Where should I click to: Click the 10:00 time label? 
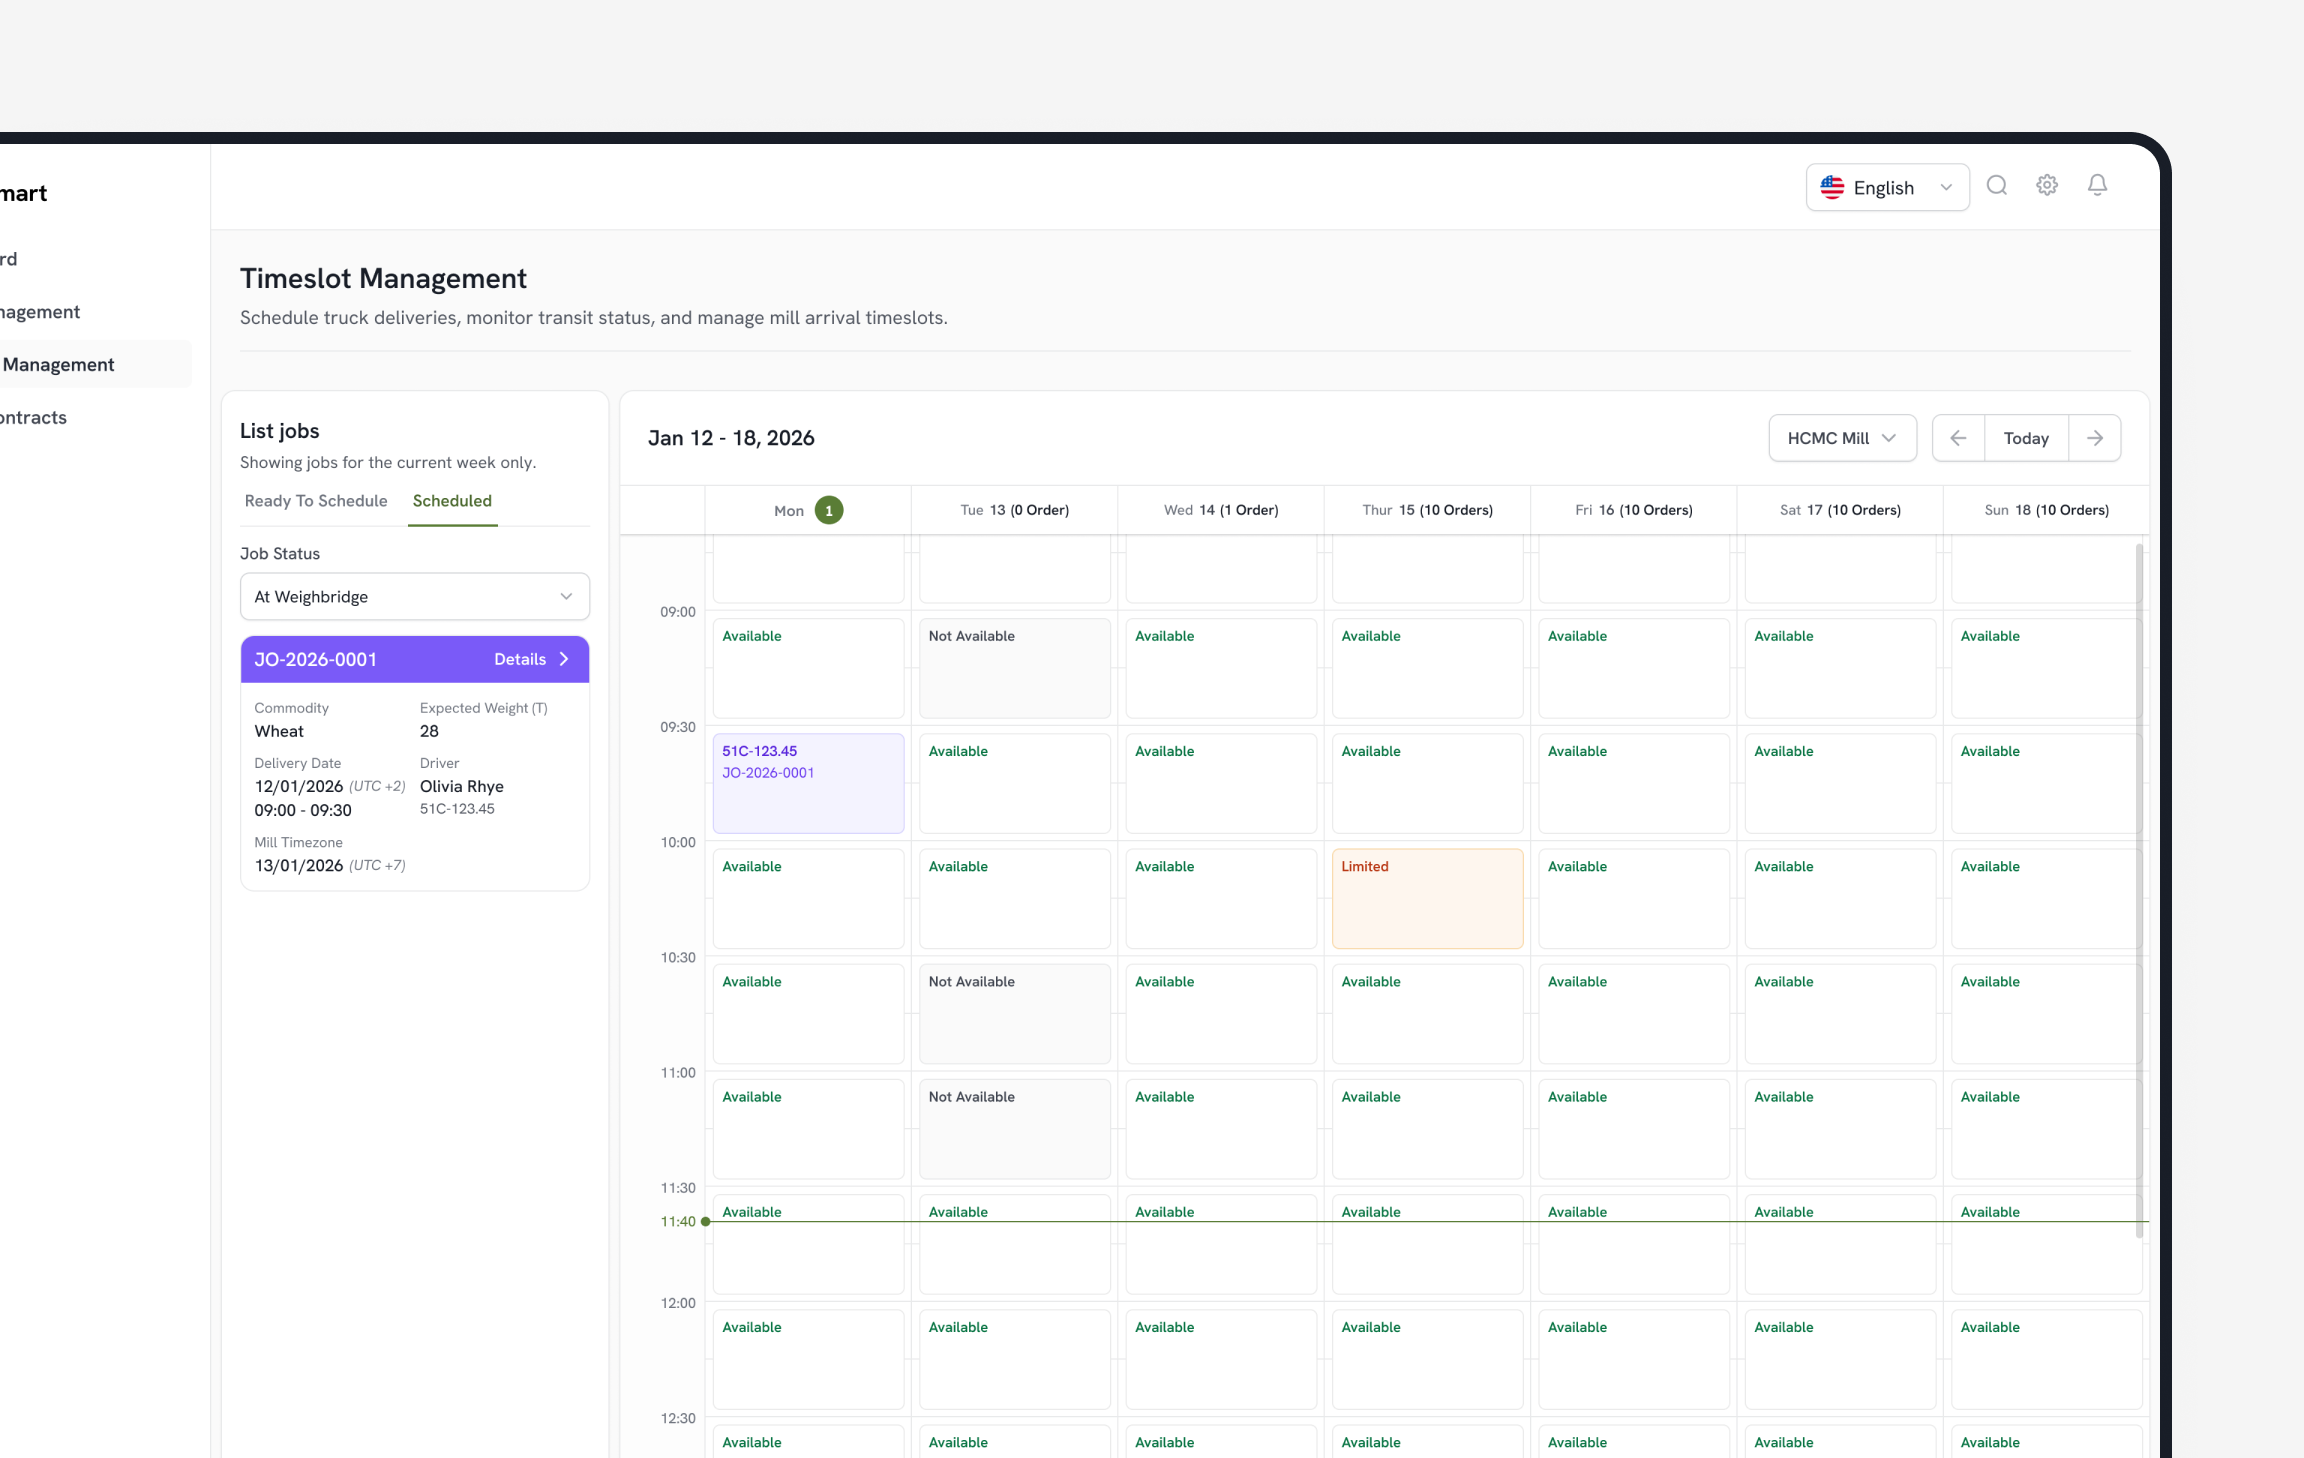click(678, 842)
